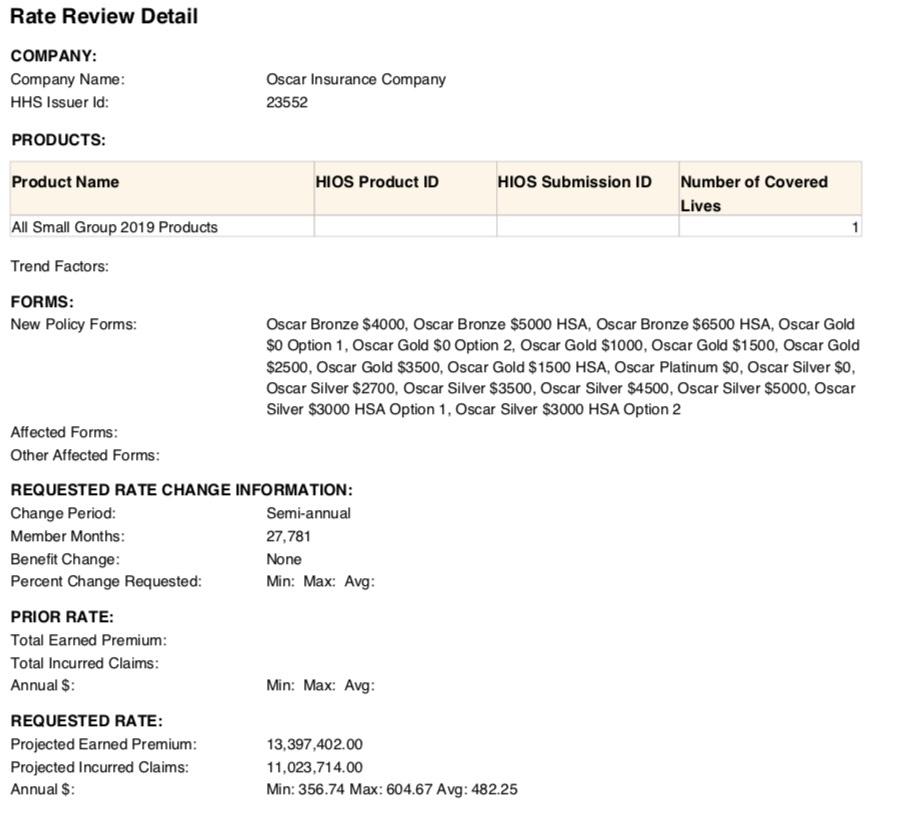Click the Projected Incurred Claims amount 11,023,714.00
Screen dimensions: 899x823
point(314,767)
